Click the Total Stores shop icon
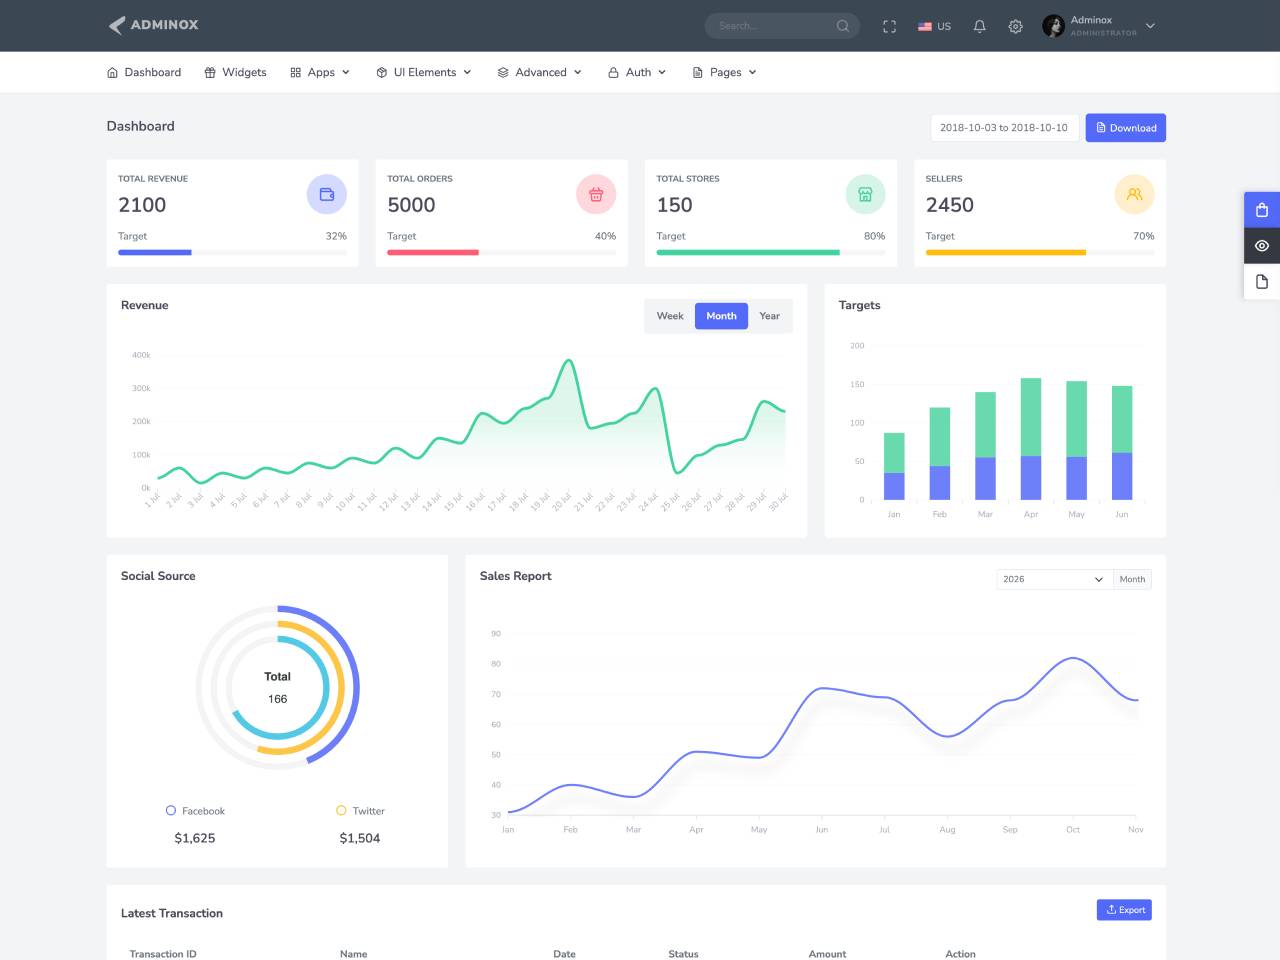 865,194
